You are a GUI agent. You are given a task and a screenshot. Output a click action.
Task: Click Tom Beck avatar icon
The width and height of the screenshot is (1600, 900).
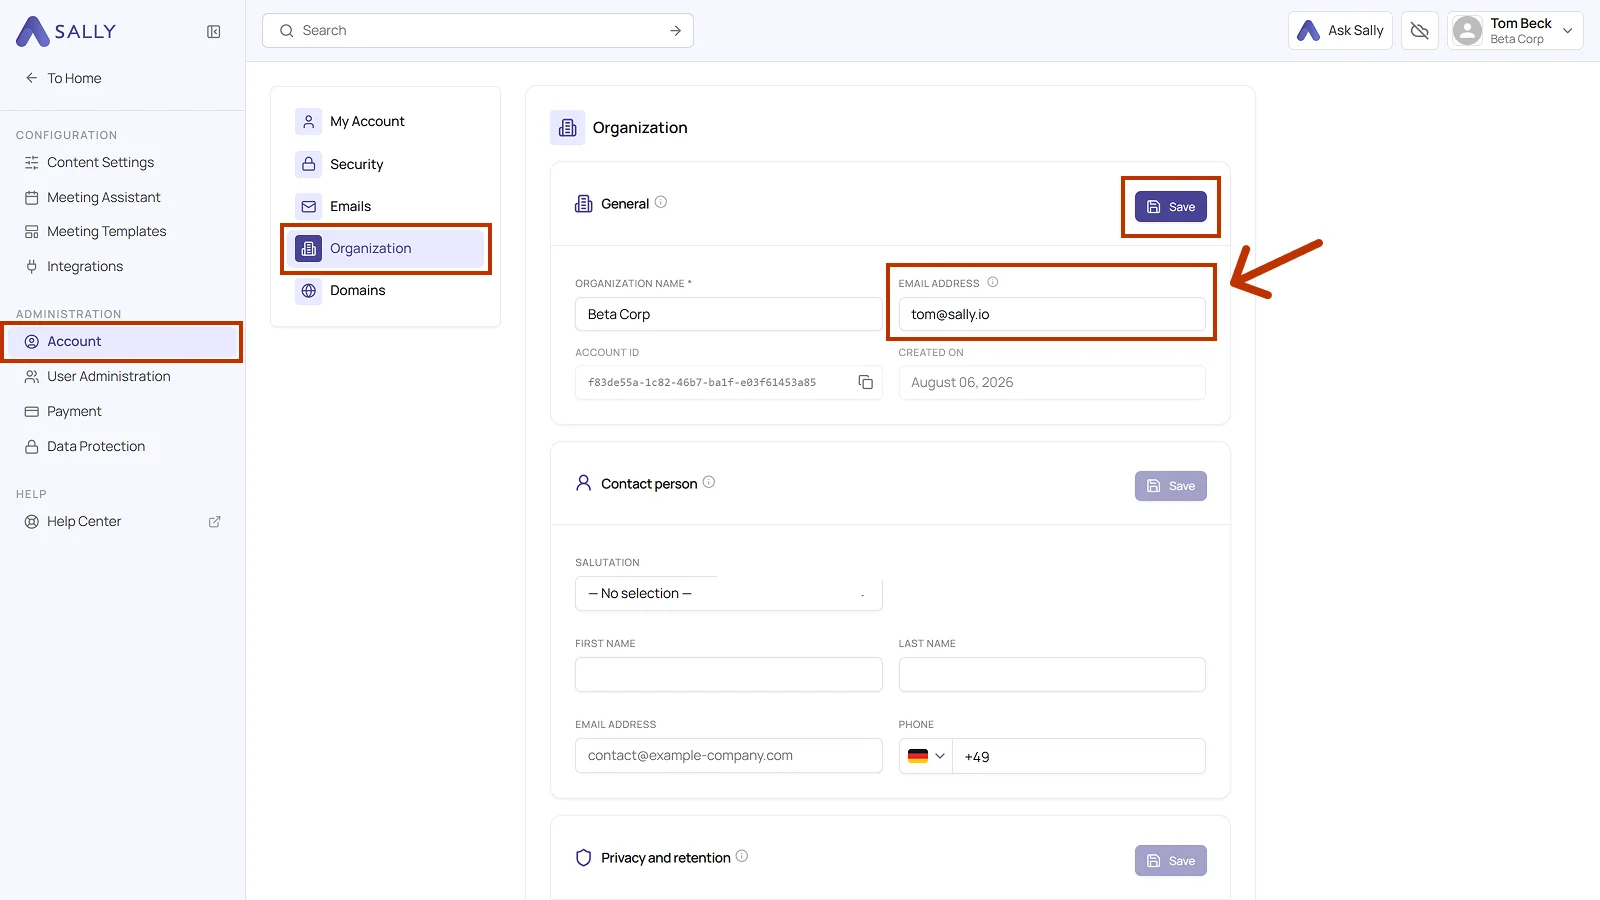pyautogui.click(x=1467, y=31)
